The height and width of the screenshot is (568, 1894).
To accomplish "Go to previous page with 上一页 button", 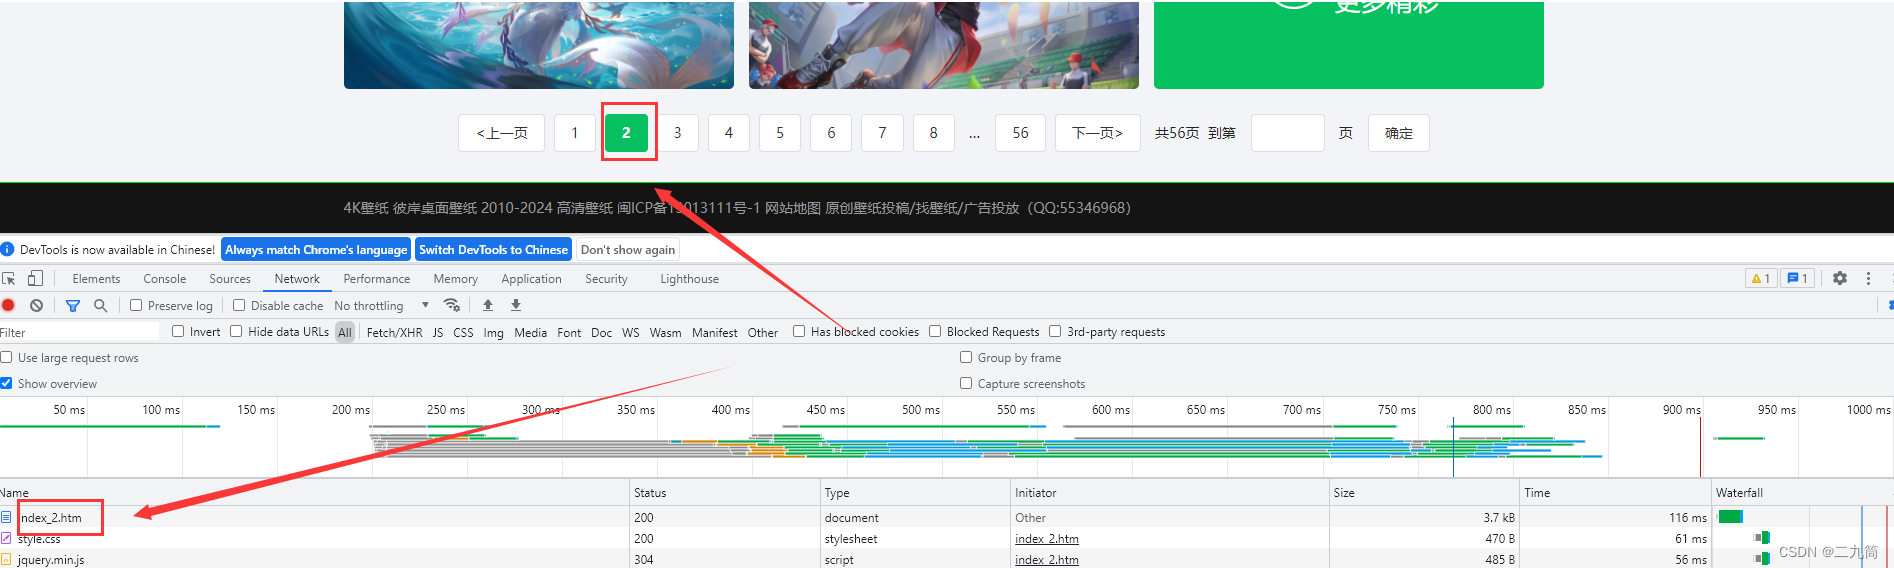I will 501,133.
